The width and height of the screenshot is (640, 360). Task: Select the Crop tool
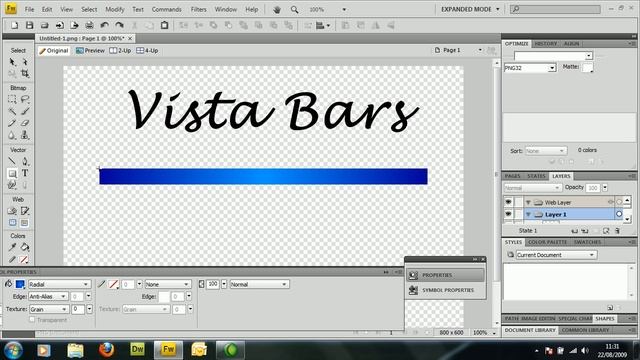(x=25, y=74)
